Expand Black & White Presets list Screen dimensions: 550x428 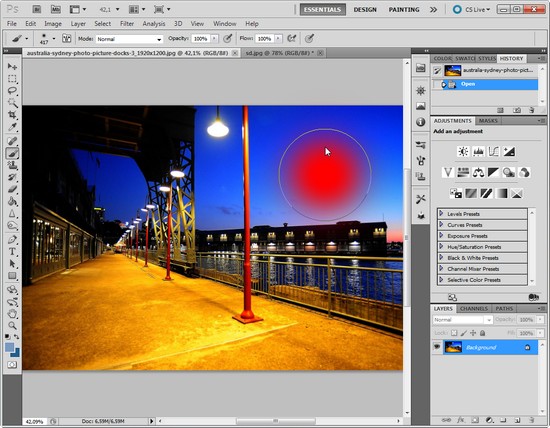click(x=441, y=258)
